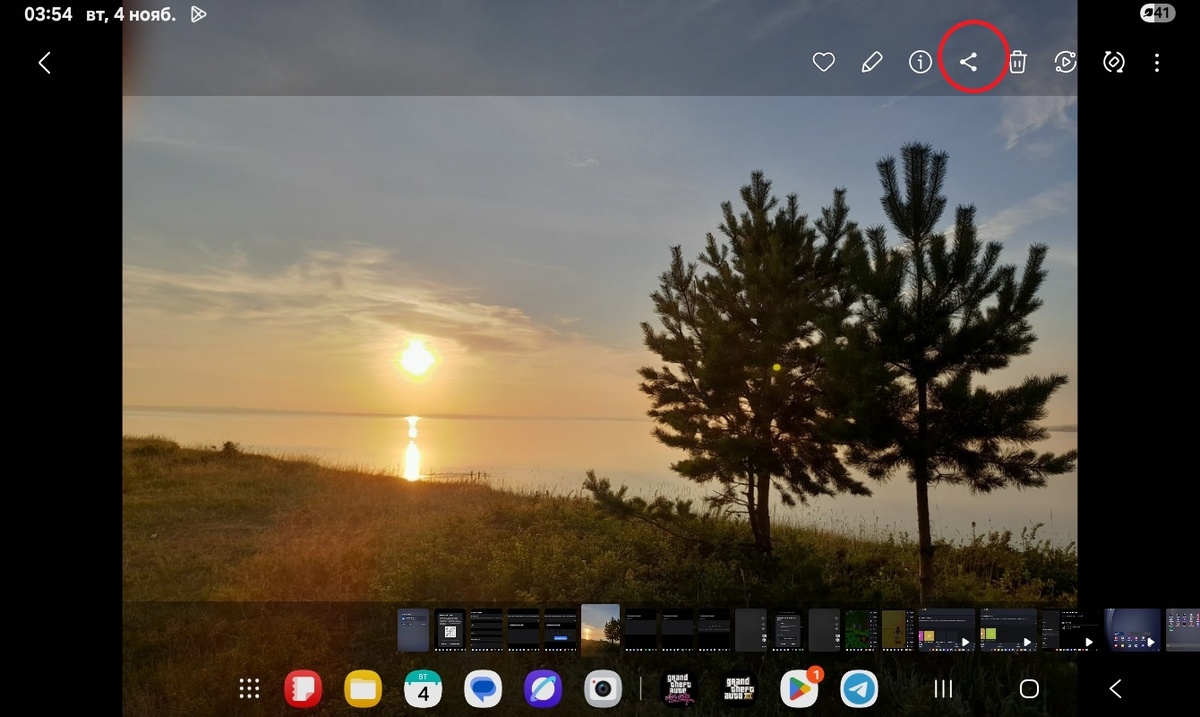
Task: Tap the date 'вт, 4 нояб.'
Action: (x=132, y=14)
